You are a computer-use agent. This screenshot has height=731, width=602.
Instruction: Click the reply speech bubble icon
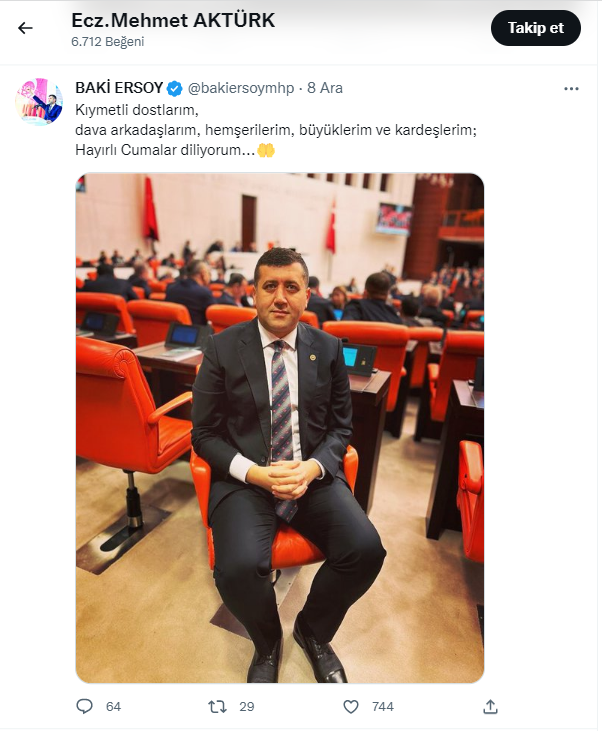click(84, 706)
